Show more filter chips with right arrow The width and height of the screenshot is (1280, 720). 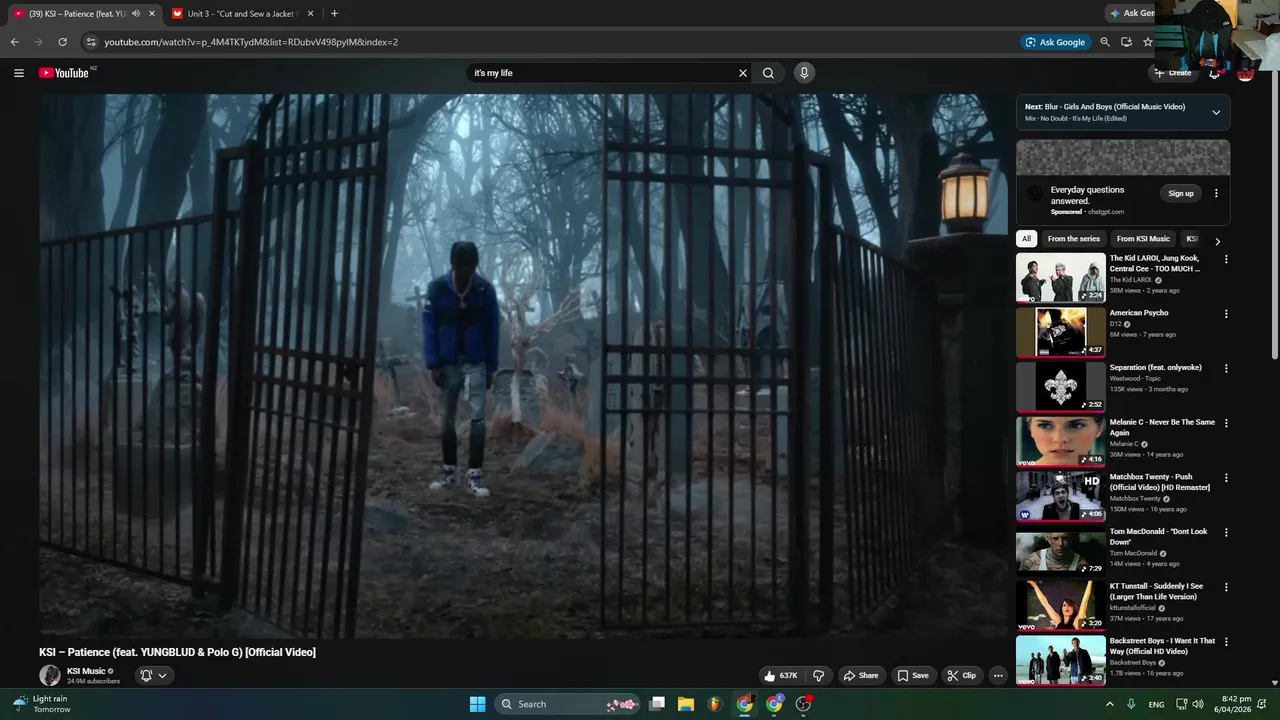click(x=1217, y=240)
